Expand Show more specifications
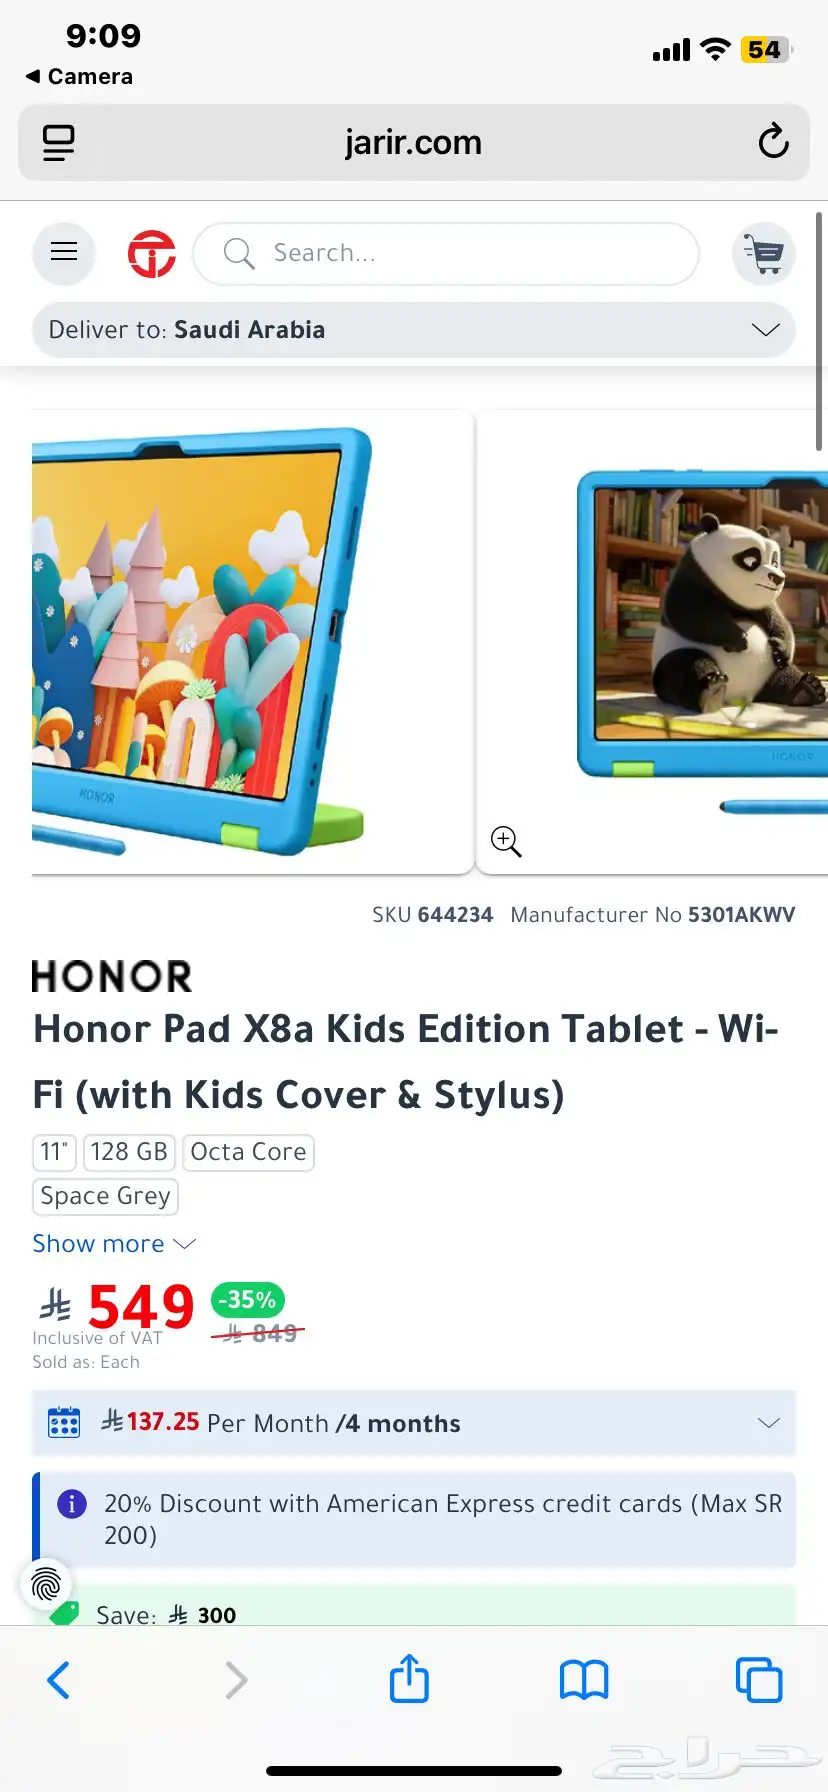 114,1244
